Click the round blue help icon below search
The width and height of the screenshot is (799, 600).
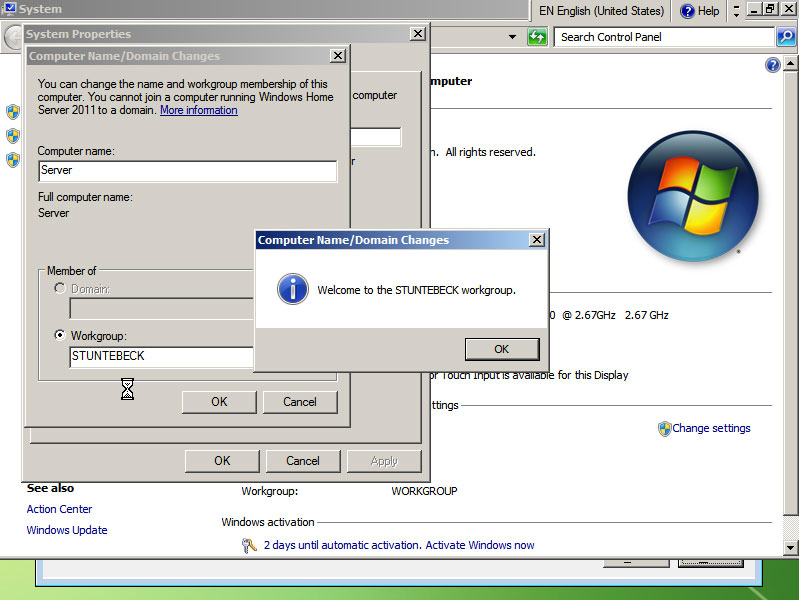(772, 65)
